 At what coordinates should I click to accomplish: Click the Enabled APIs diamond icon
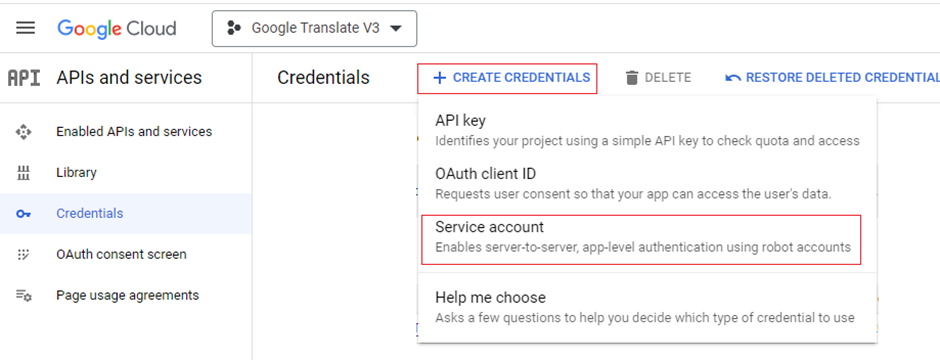23,132
